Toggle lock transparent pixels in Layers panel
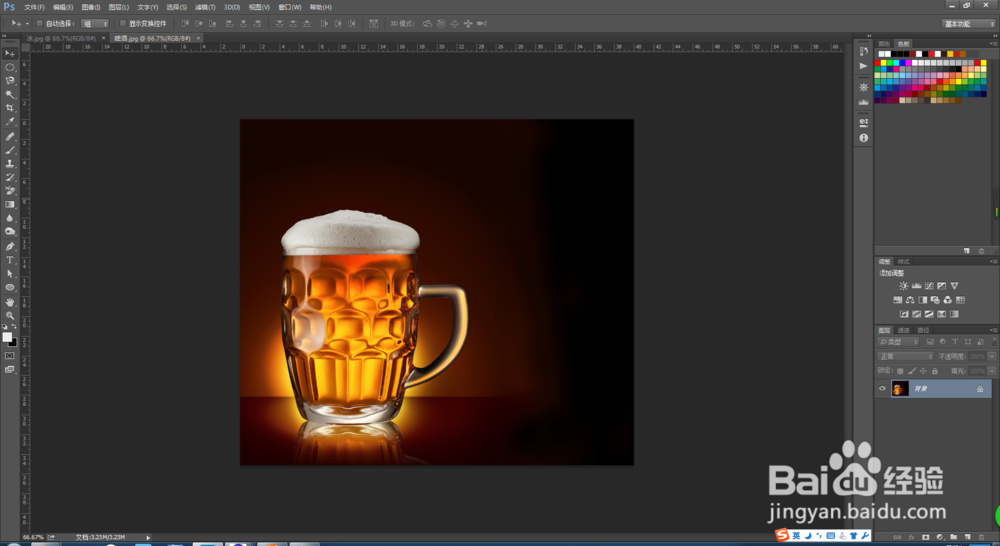 pyautogui.click(x=900, y=371)
